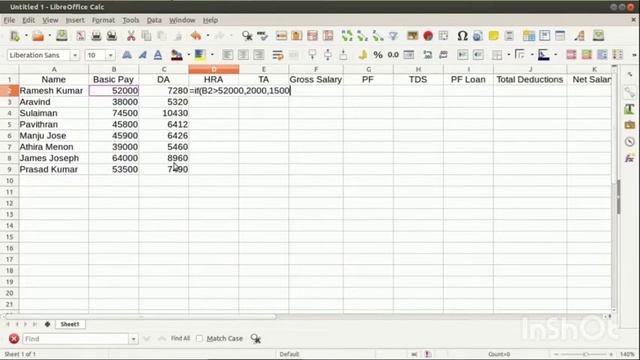Screen dimensions: 640x360
Task: Click the Print icon
Action: 96,36
